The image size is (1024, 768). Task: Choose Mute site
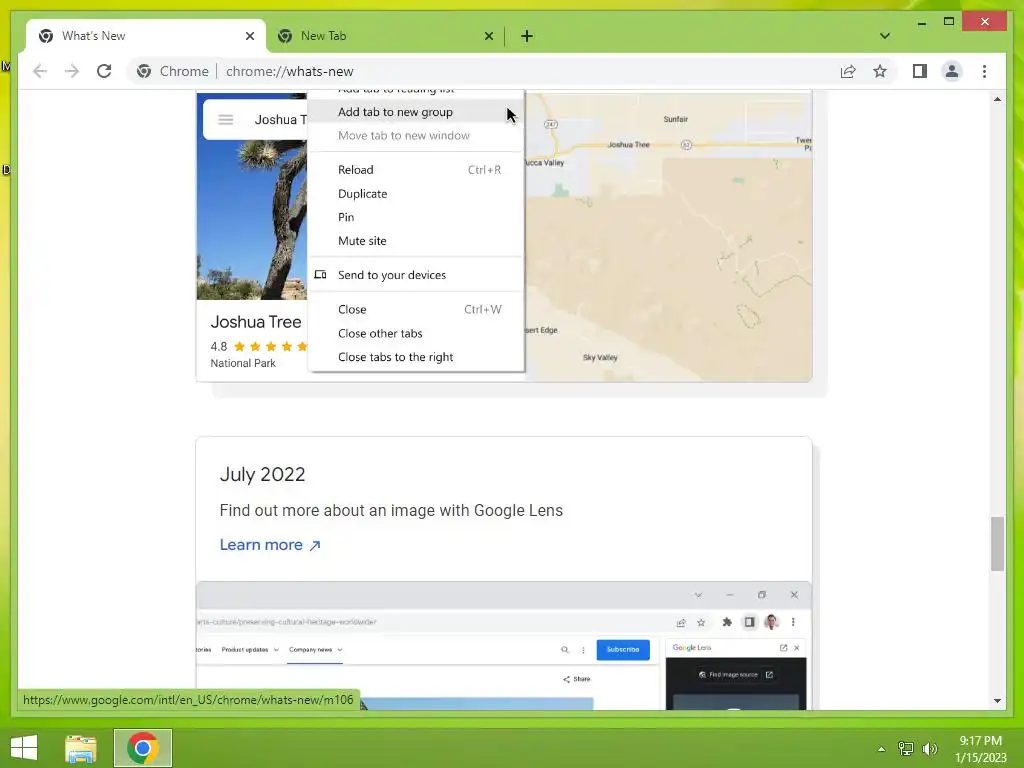[416, 240]
